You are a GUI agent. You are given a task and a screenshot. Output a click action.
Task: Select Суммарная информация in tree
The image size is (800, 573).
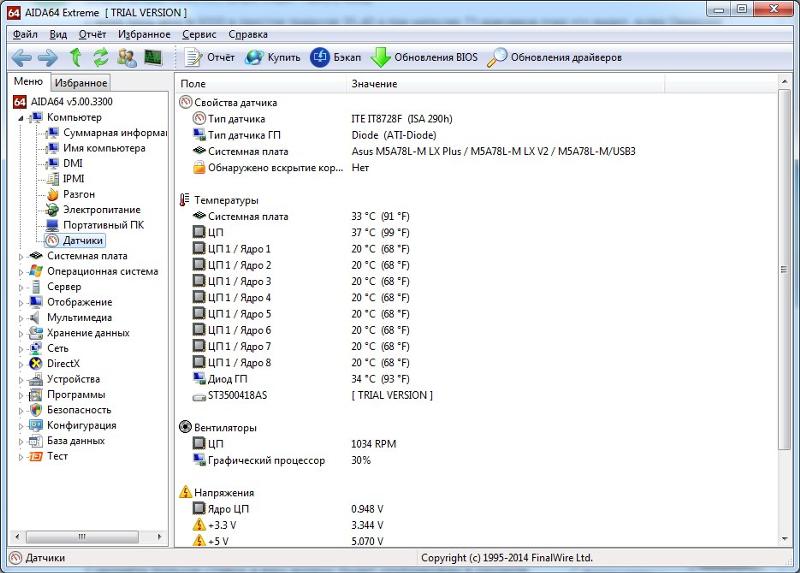tap(115, 133)
